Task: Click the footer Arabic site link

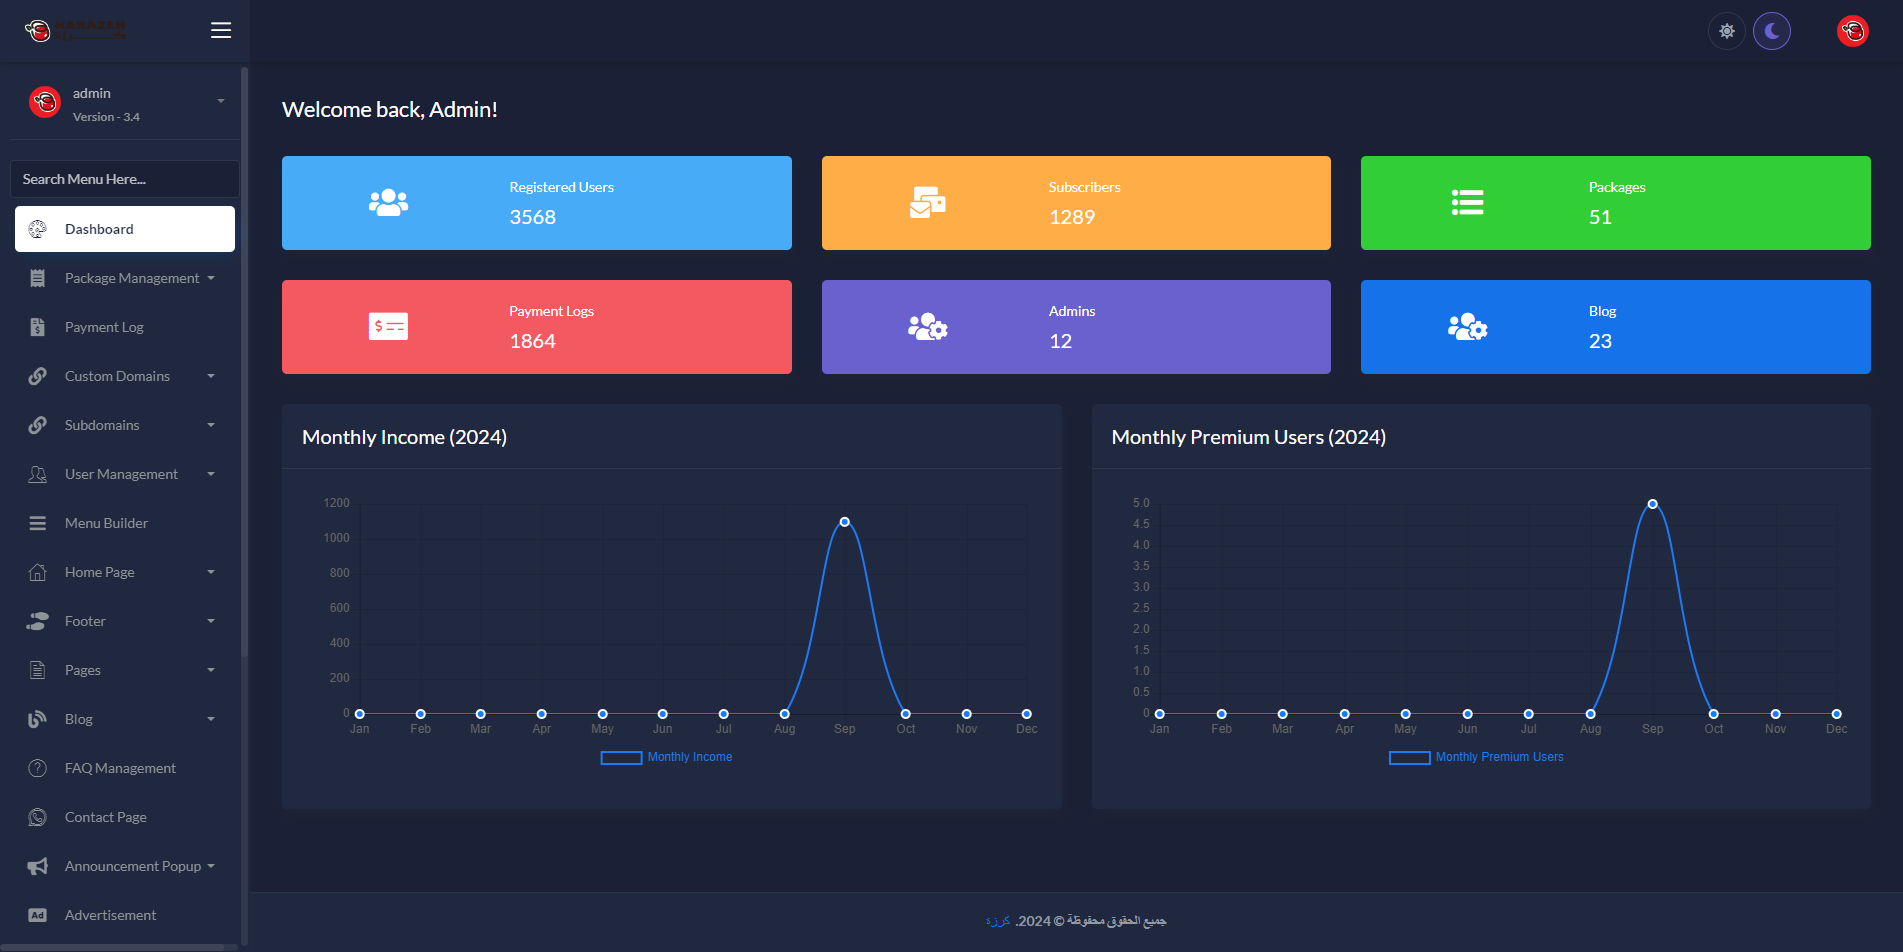Action: pyautogui.click(x=998, y=921)
